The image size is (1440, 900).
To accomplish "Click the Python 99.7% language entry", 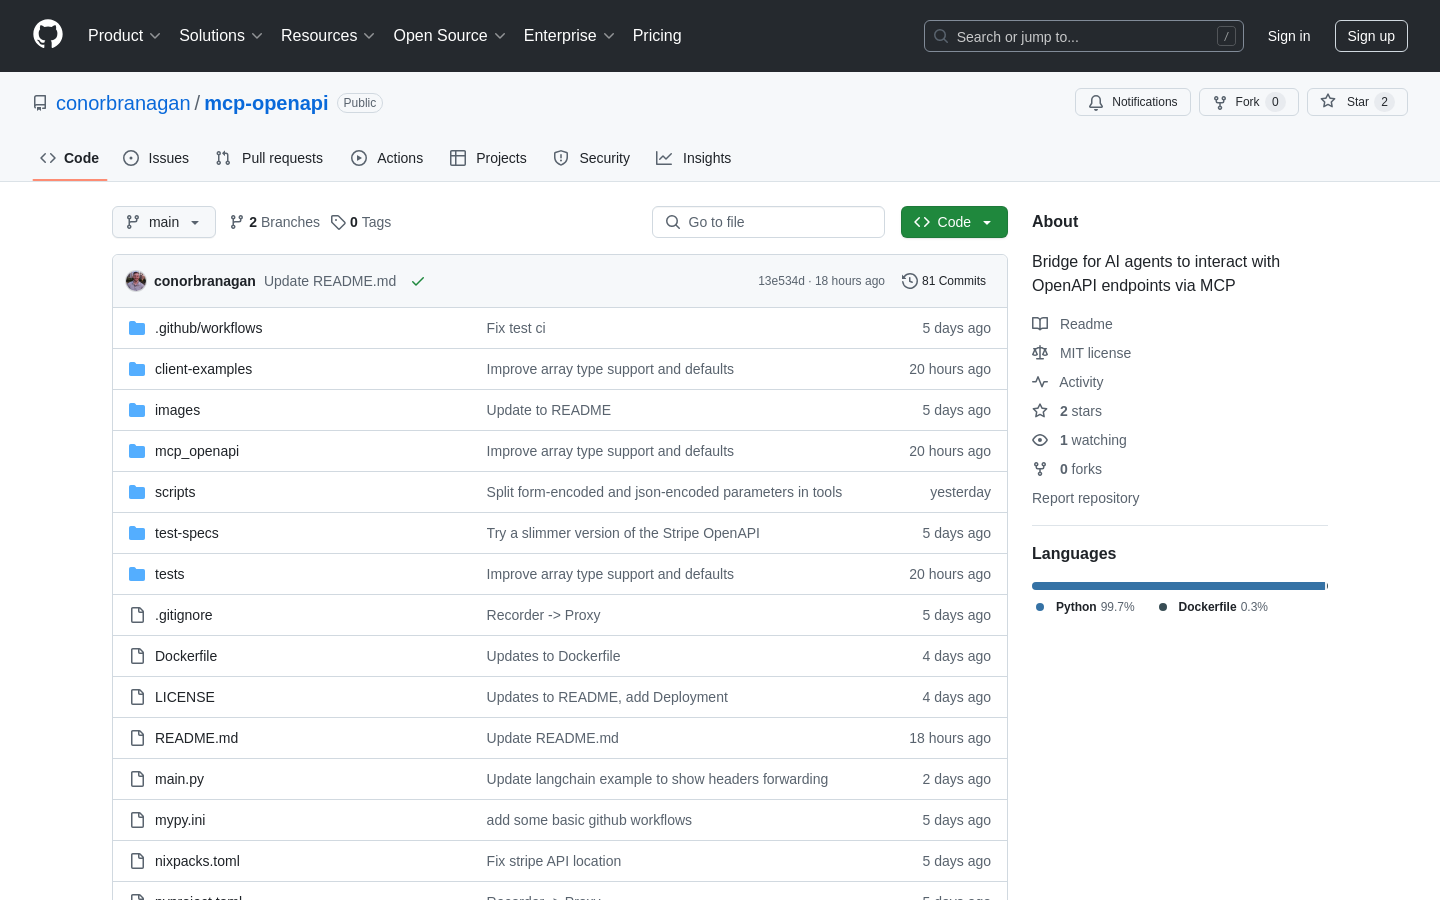I will click(x=1085, y=607).
